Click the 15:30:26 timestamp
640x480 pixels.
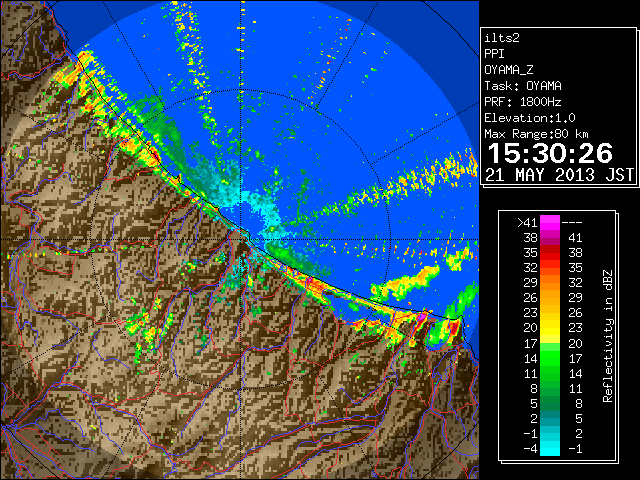(550, 153)
